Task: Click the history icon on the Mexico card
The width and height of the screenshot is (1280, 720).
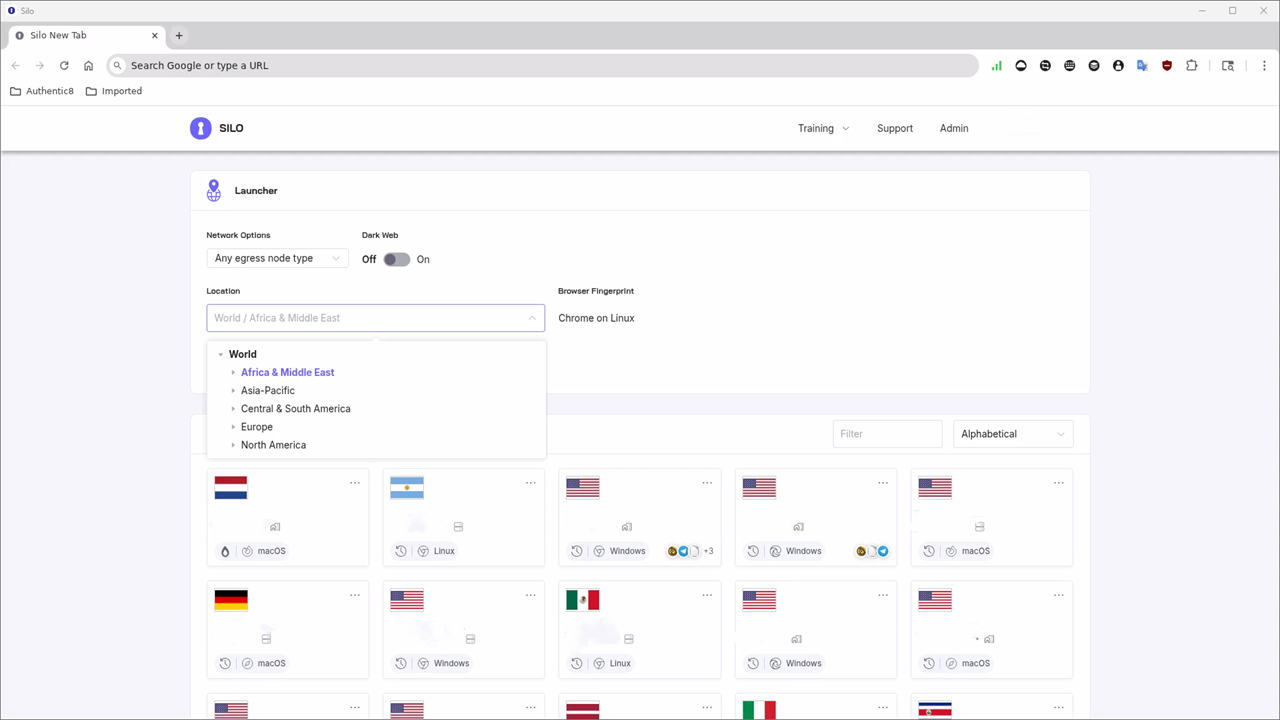Action: coord(577,663)
